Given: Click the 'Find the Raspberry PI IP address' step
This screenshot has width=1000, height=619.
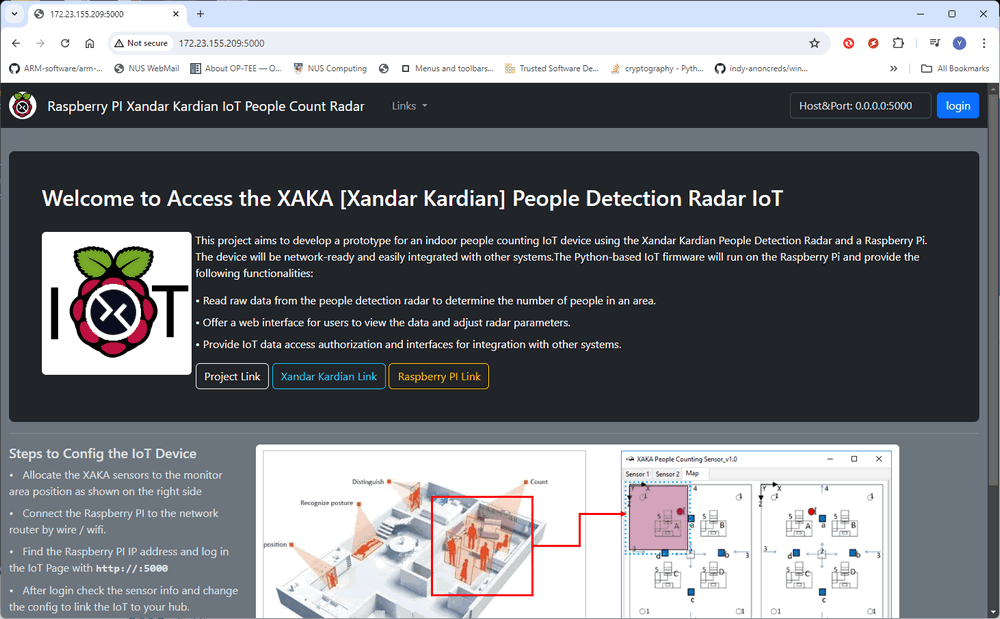Looking at the screenshot, I should tap(119, 560).
